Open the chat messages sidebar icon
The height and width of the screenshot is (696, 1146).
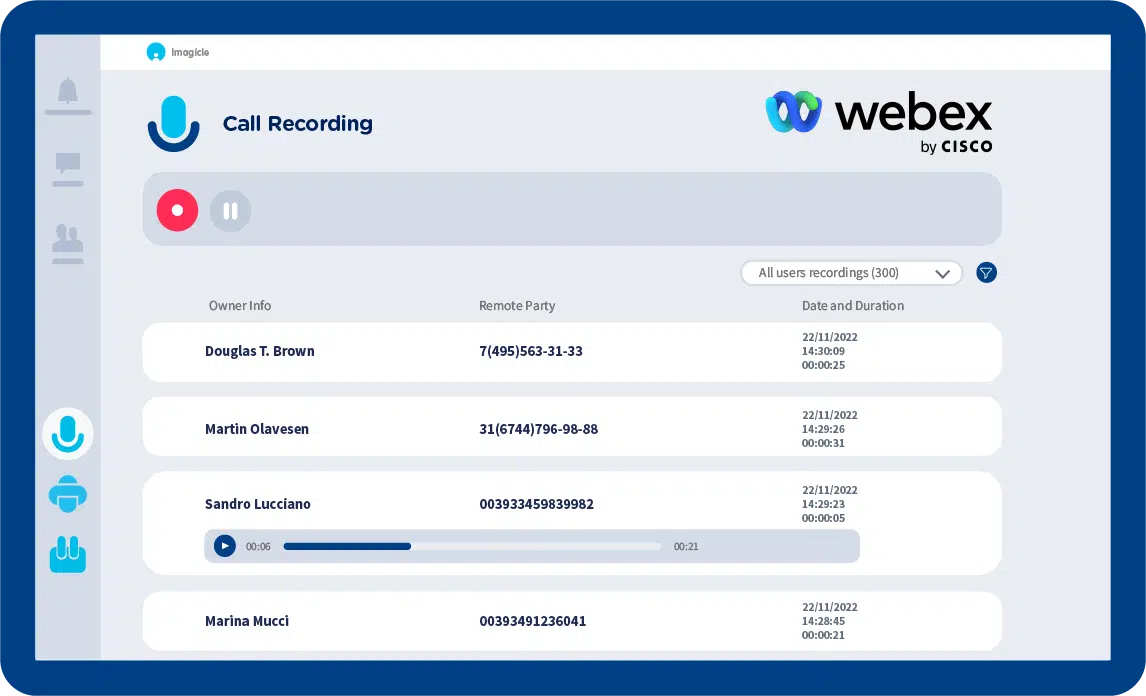(67, 167)
